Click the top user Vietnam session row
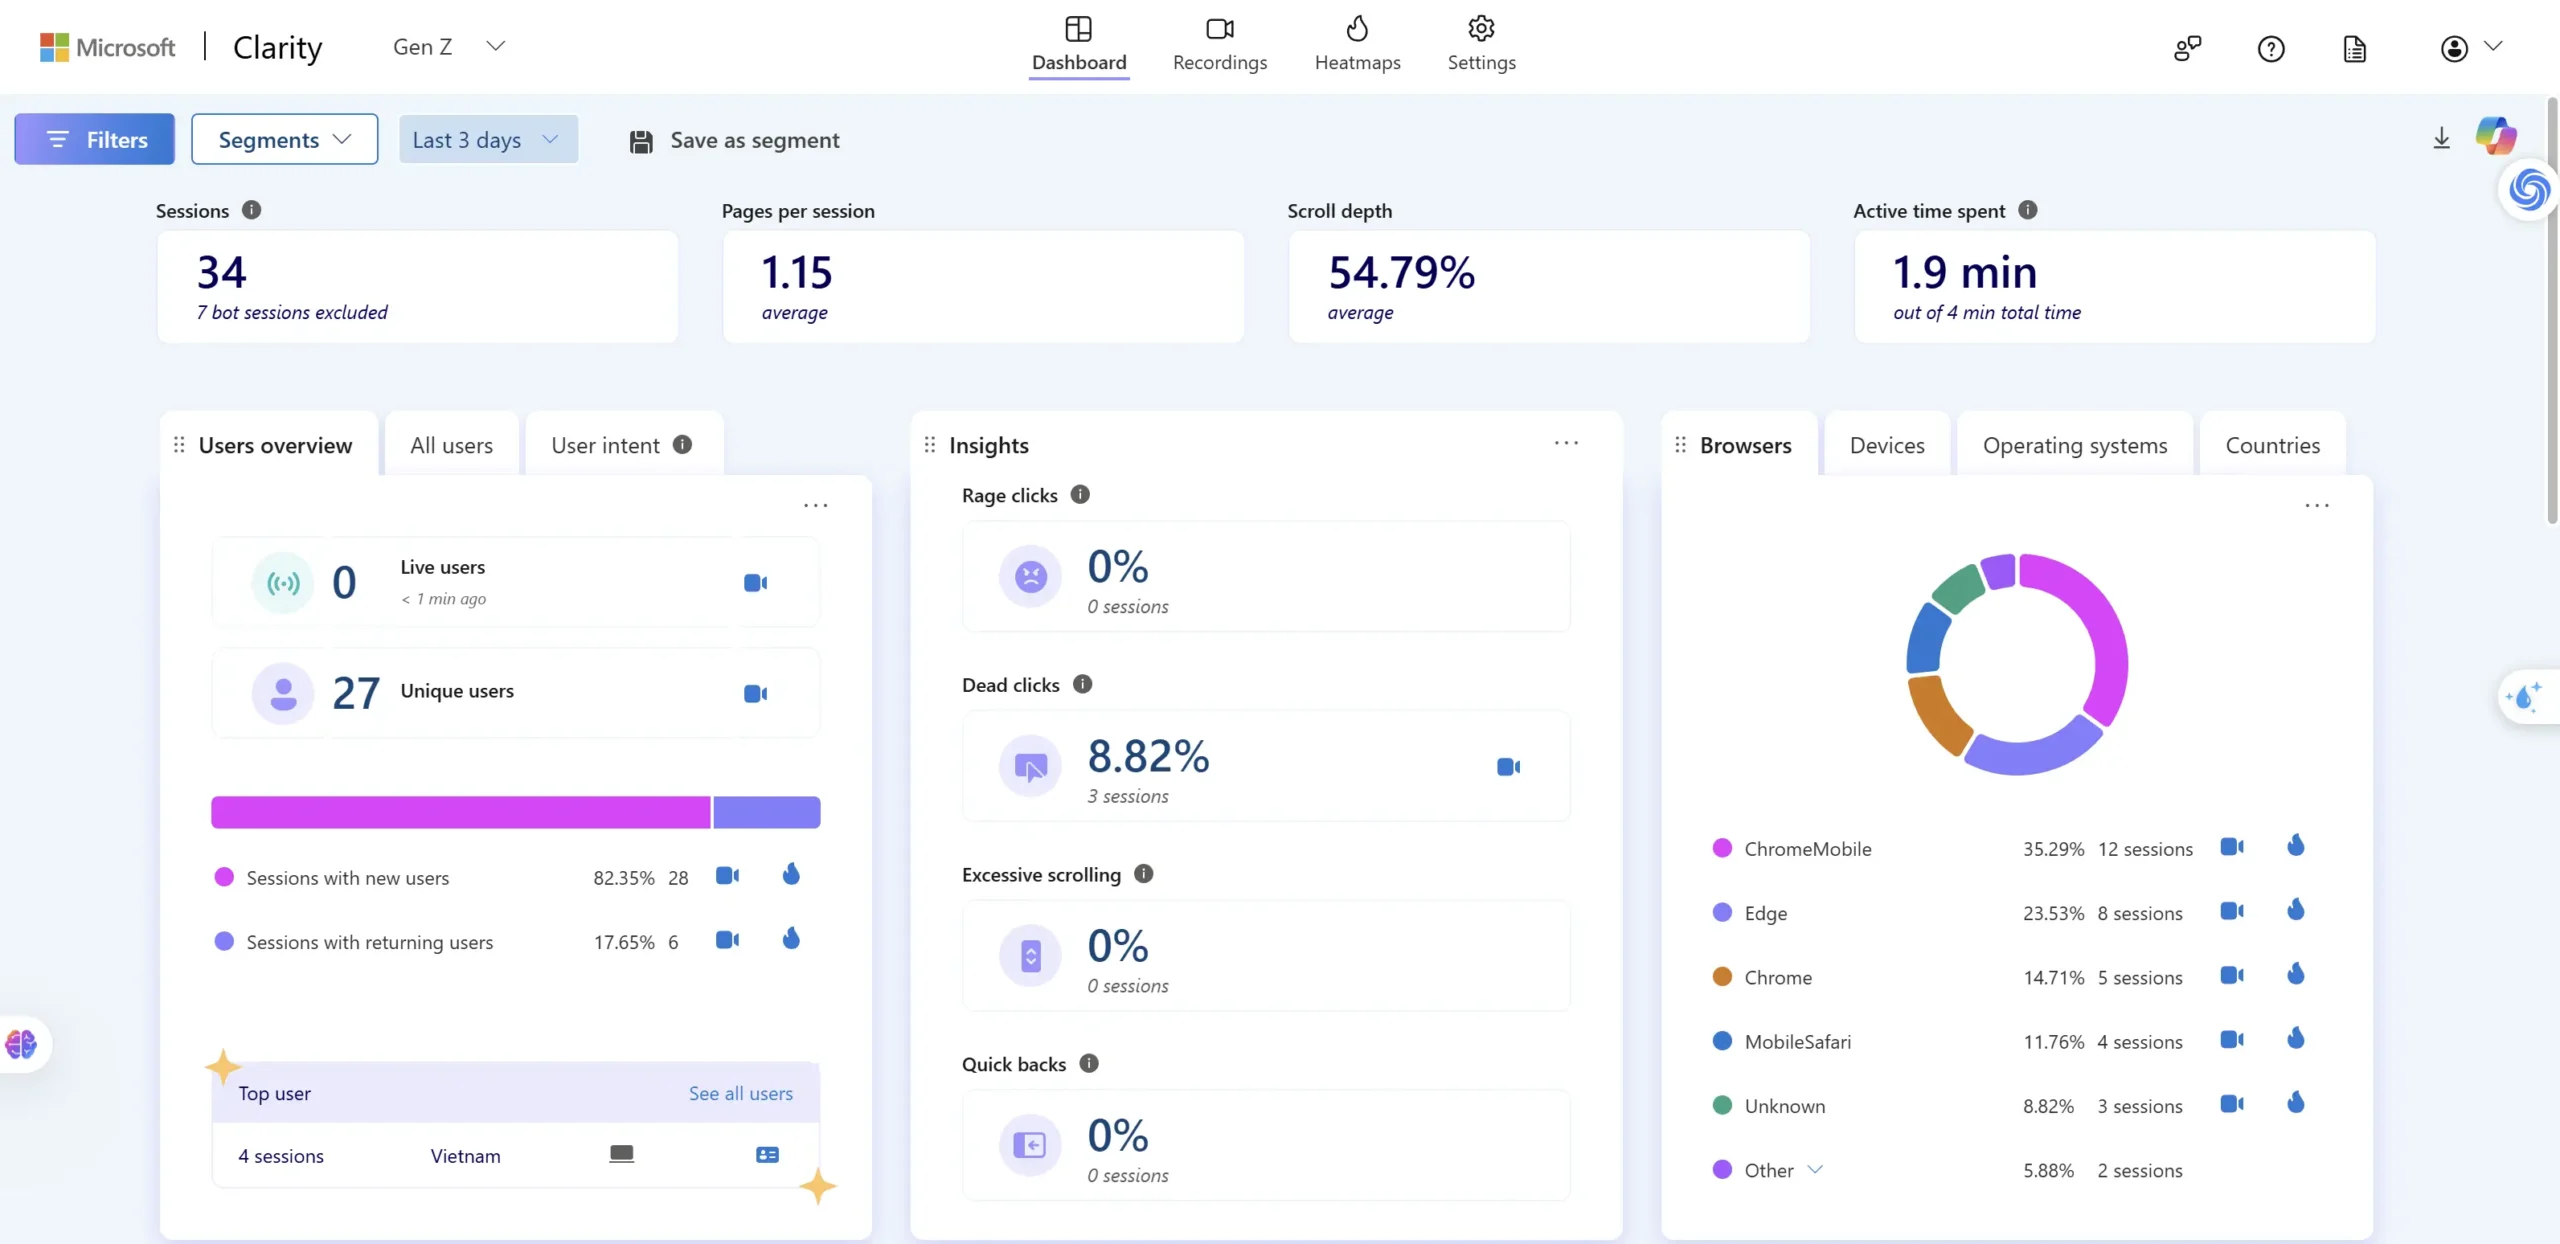This screenshot has width=2560, height=1244. click(x=513, y=1156)
